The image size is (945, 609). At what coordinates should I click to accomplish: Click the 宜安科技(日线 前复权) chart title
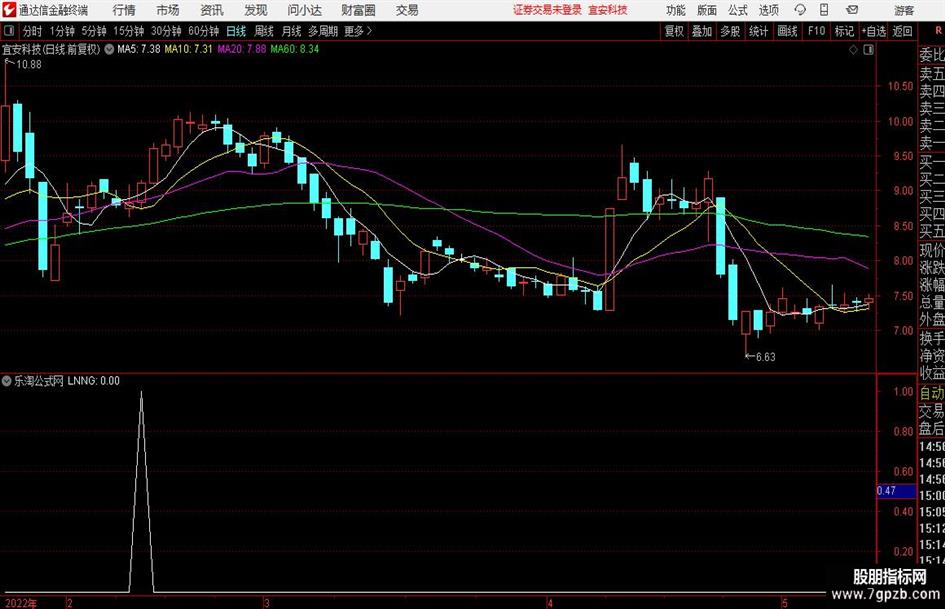[51, 49]
